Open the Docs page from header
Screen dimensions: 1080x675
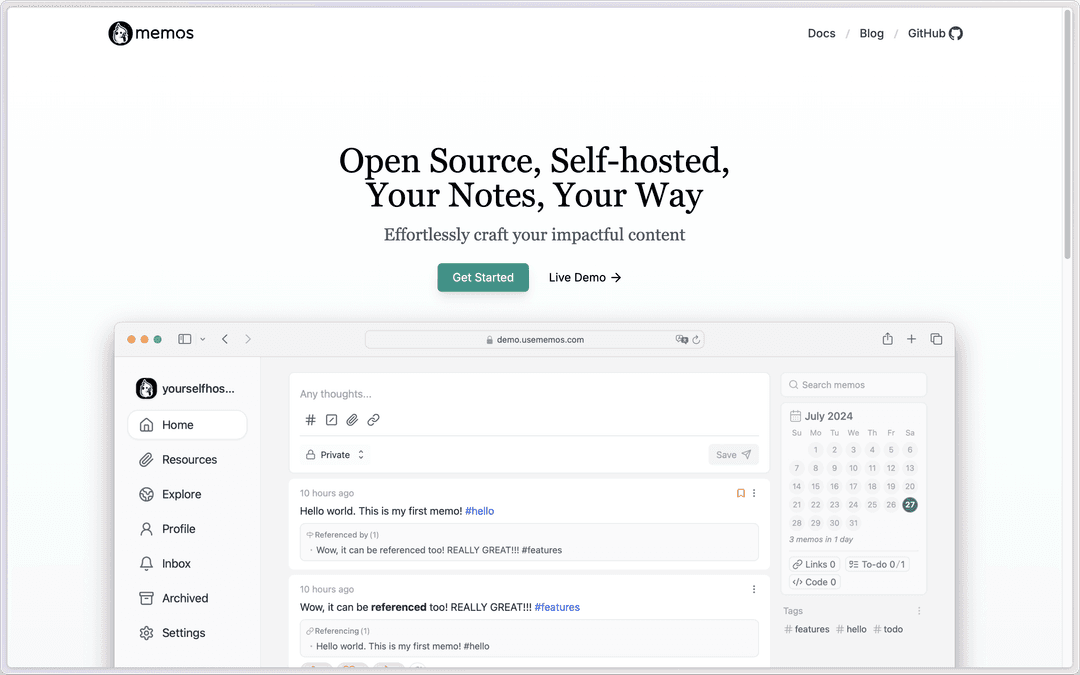(x=821, y=33)
